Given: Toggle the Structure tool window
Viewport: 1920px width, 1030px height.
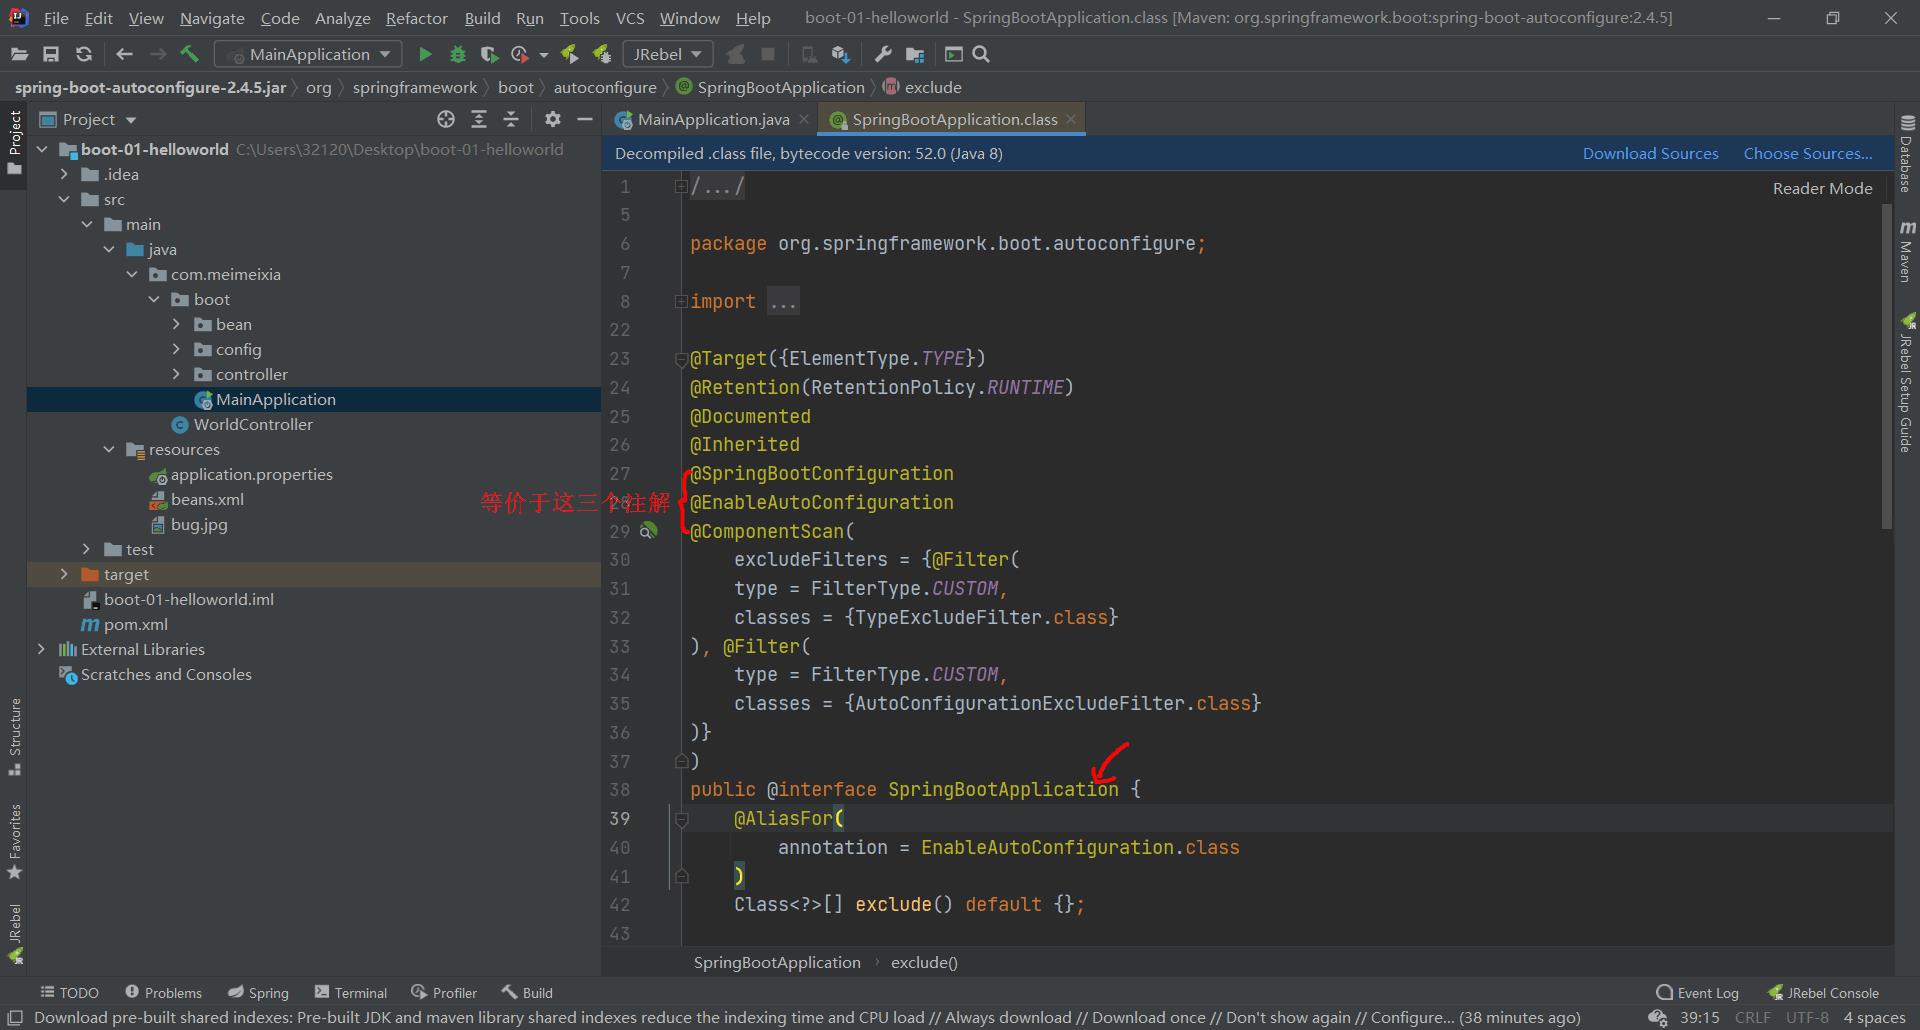Looking at the screenshot, I should coord(14,737).
